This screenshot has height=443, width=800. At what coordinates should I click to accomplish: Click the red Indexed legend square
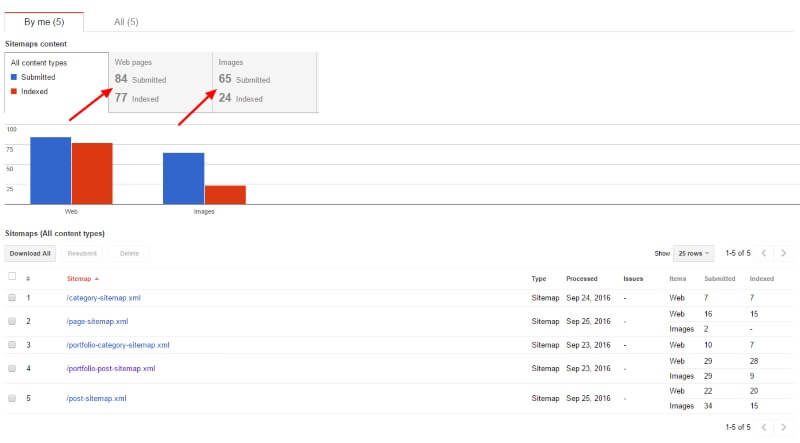click(14, 91)
